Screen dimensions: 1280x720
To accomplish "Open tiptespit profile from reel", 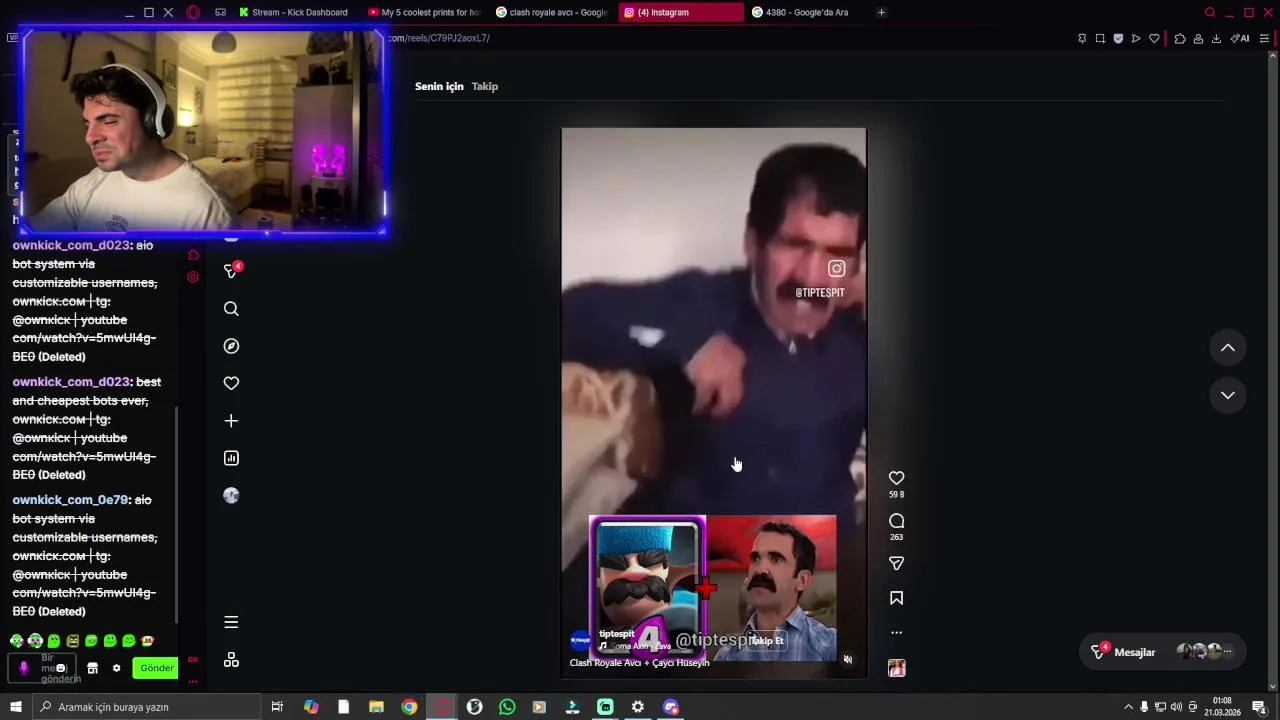I will tap(616, 634).
